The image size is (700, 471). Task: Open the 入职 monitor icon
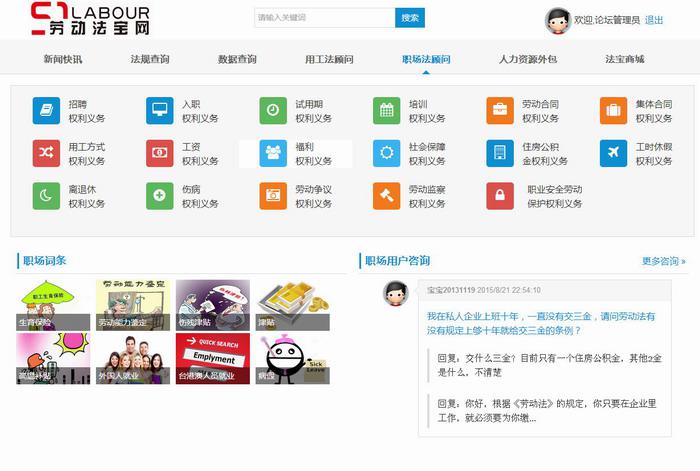[x=160, y=110]
